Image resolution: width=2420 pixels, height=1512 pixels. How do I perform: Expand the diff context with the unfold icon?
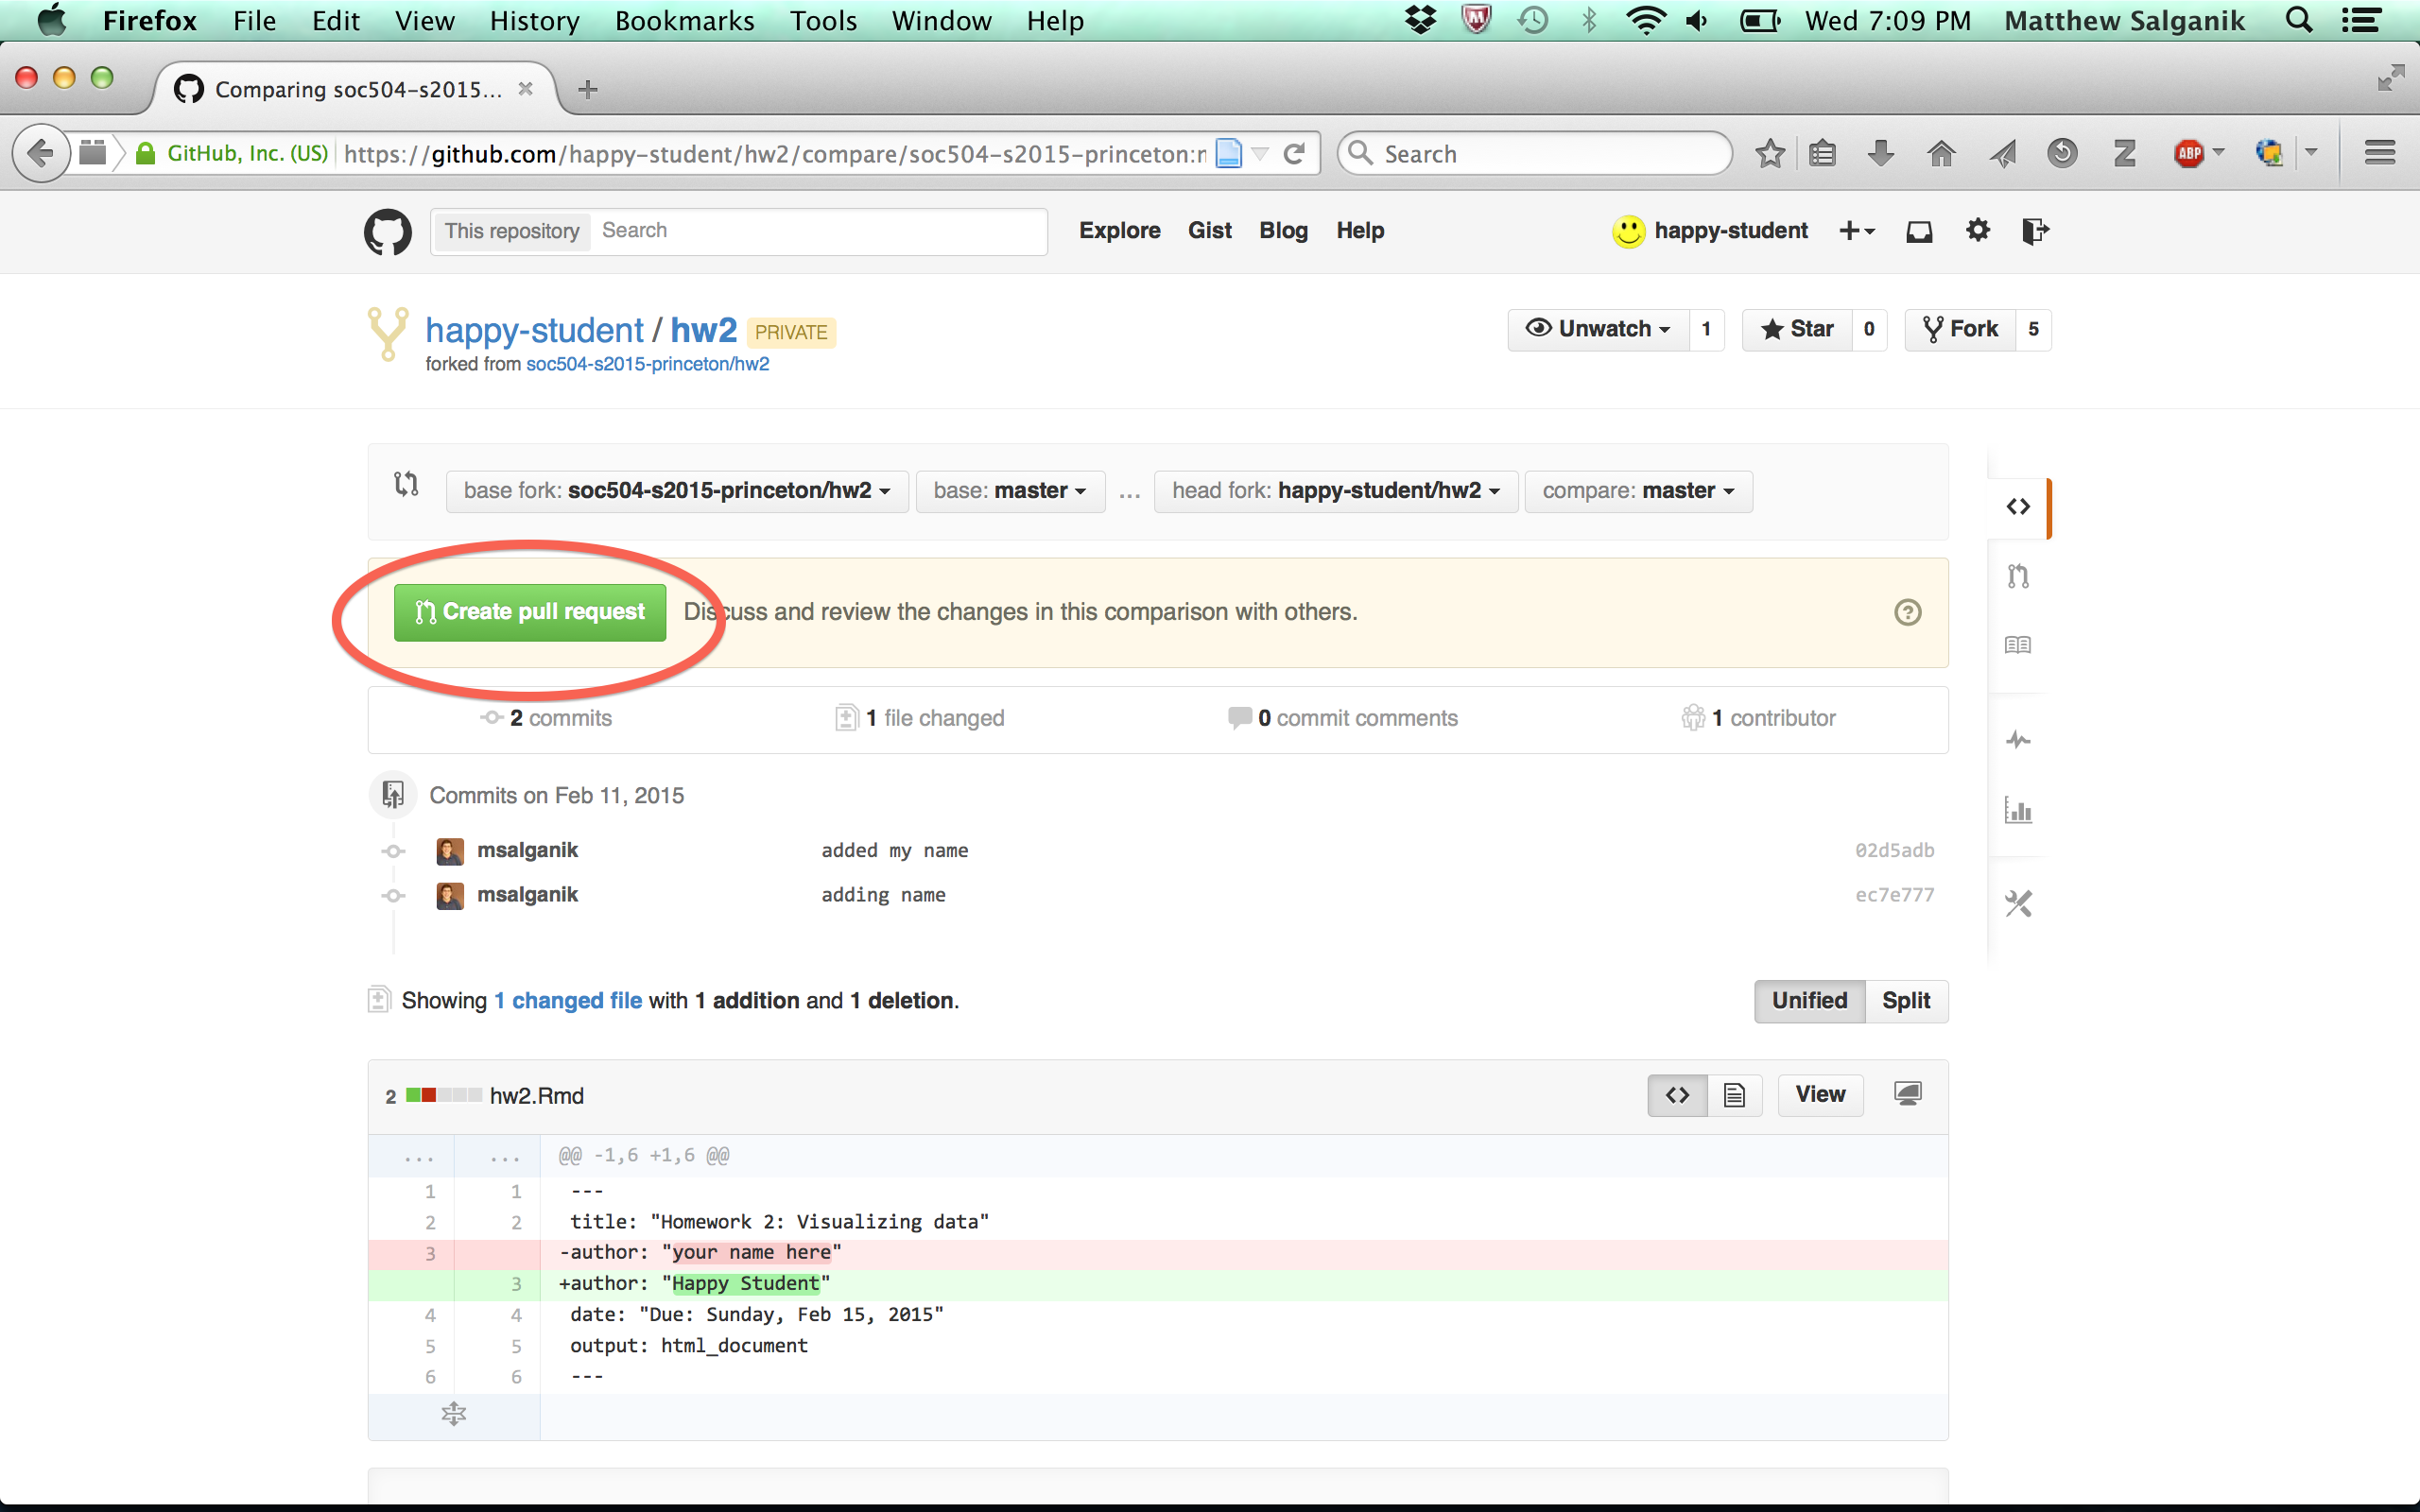(453, 1414)
